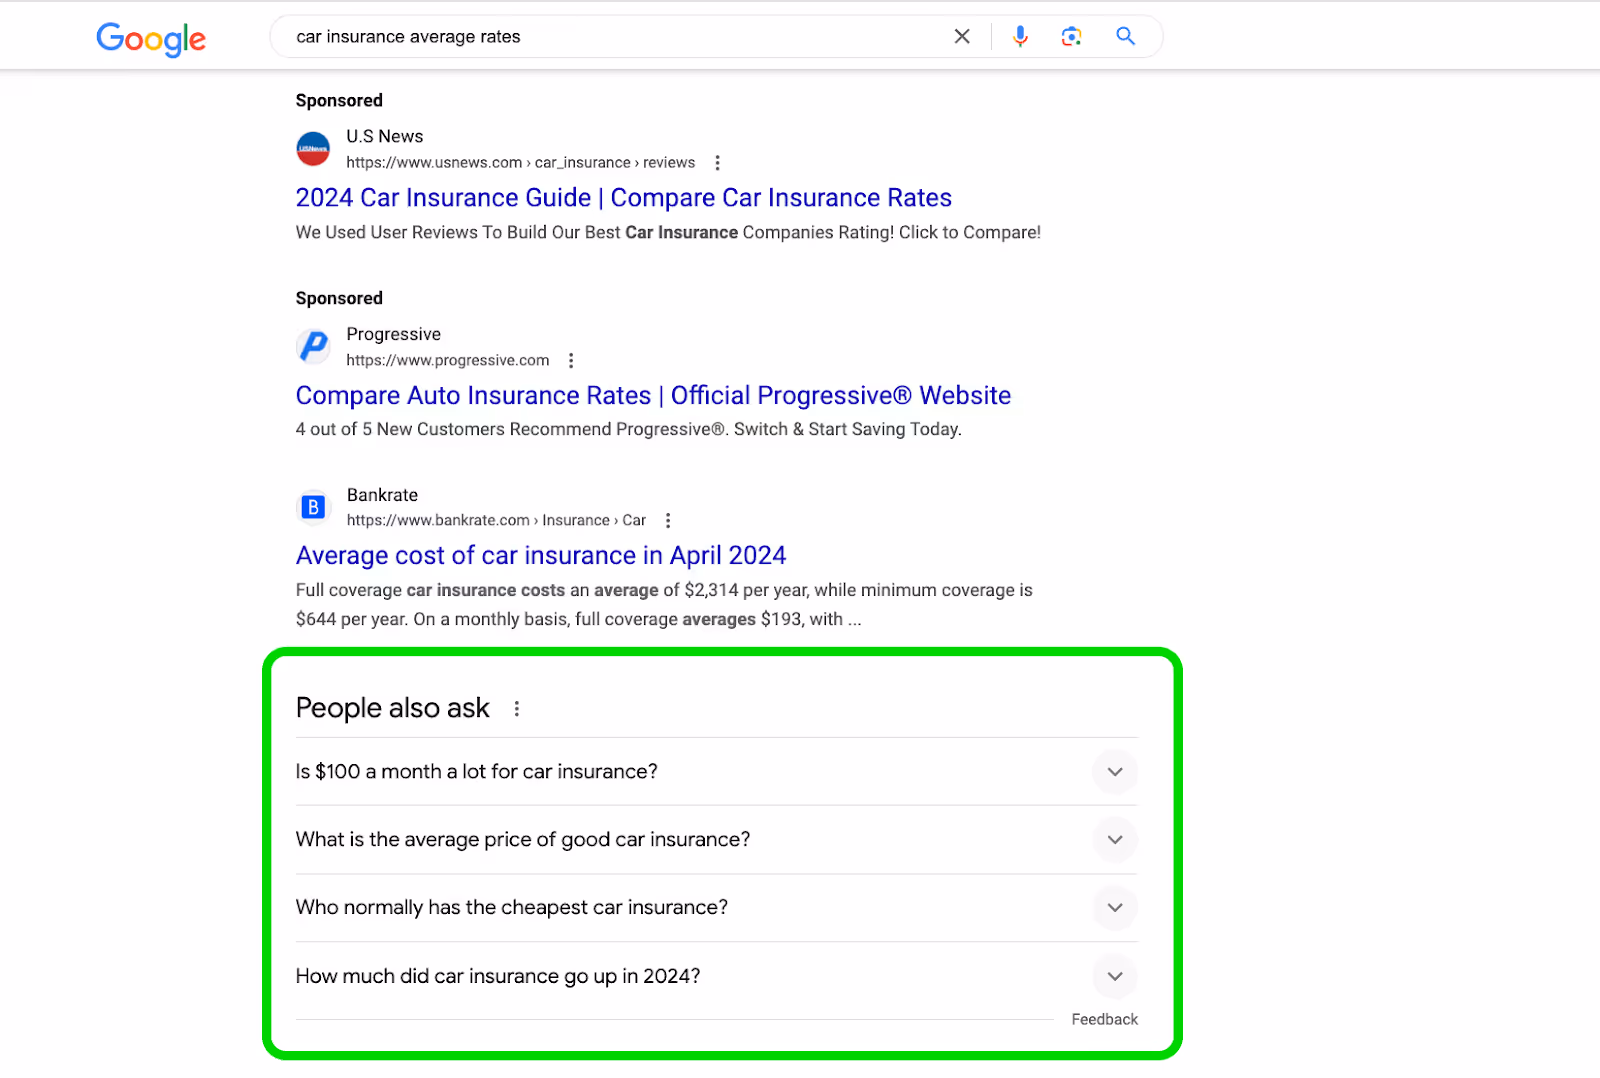Click the question 'Who normally has the cheapest car insurance?'
This screenshot has height=1078, width=1600.
click(x=512, y=908)
